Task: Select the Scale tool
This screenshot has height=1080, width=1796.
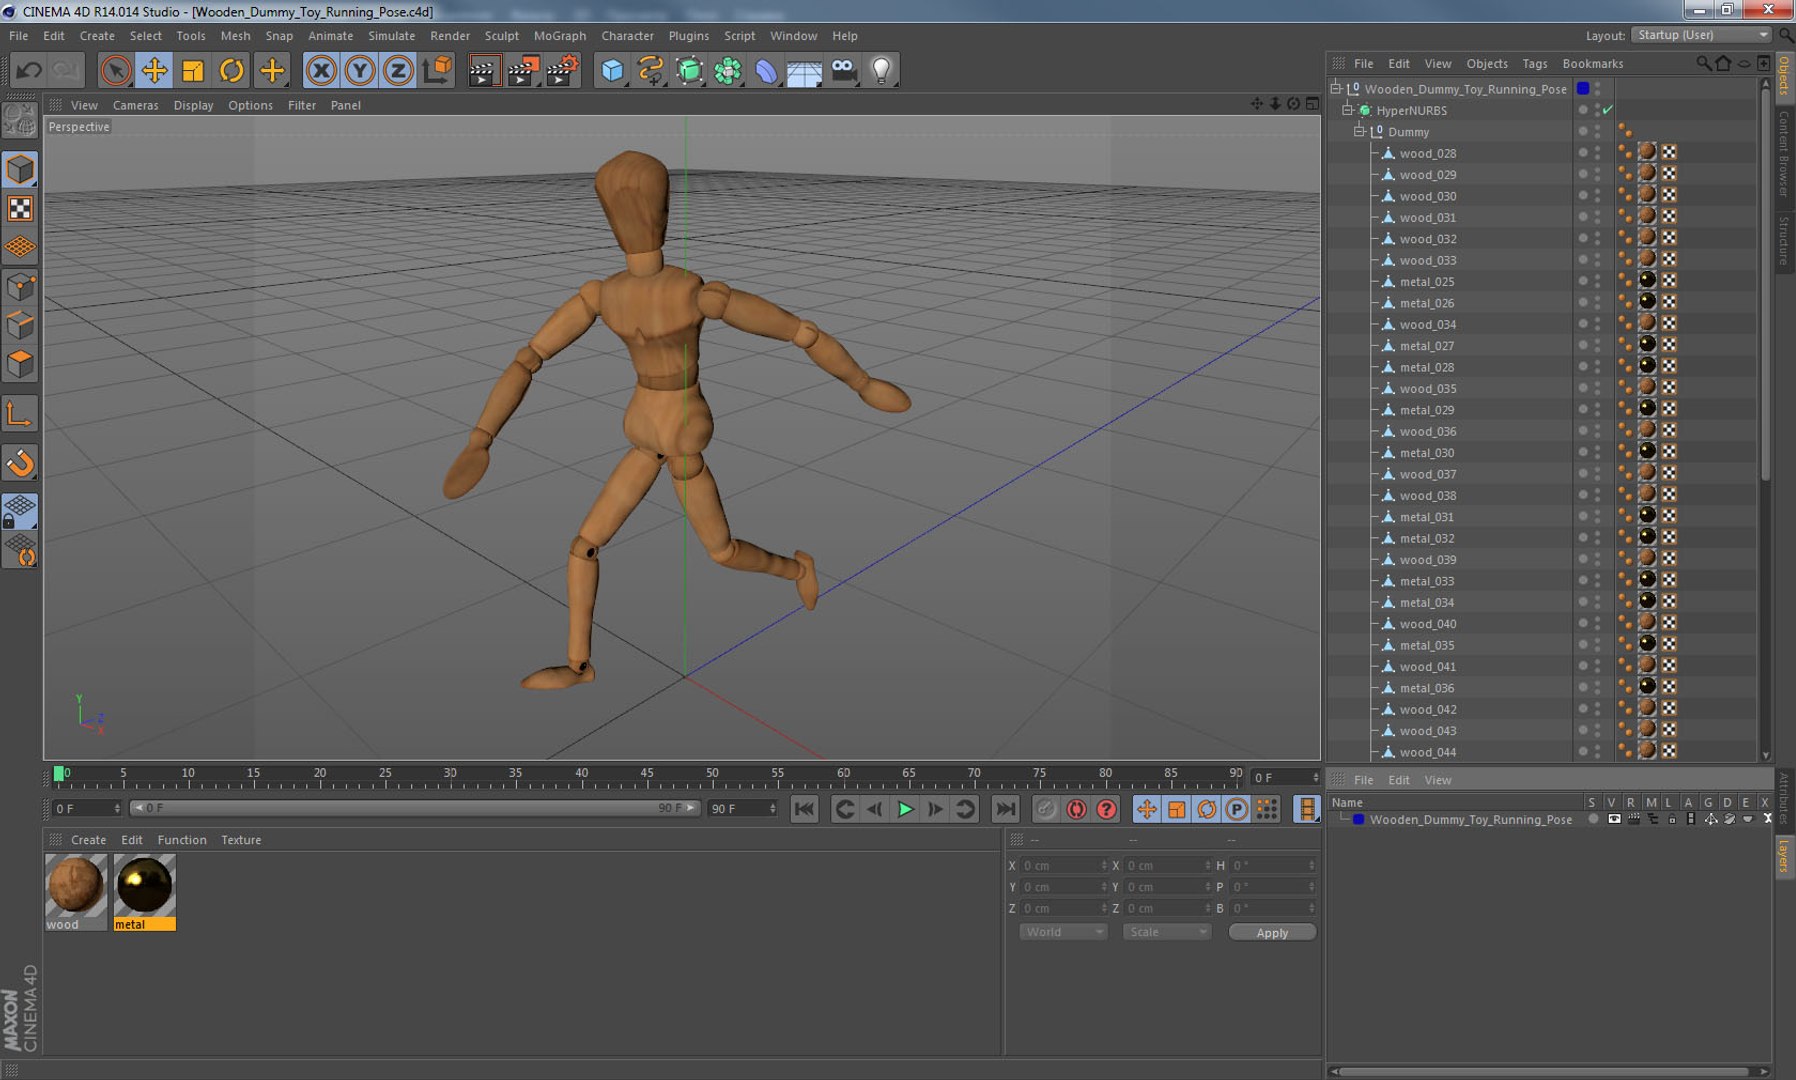Action: pyautogui.click(x=192, y=70)
